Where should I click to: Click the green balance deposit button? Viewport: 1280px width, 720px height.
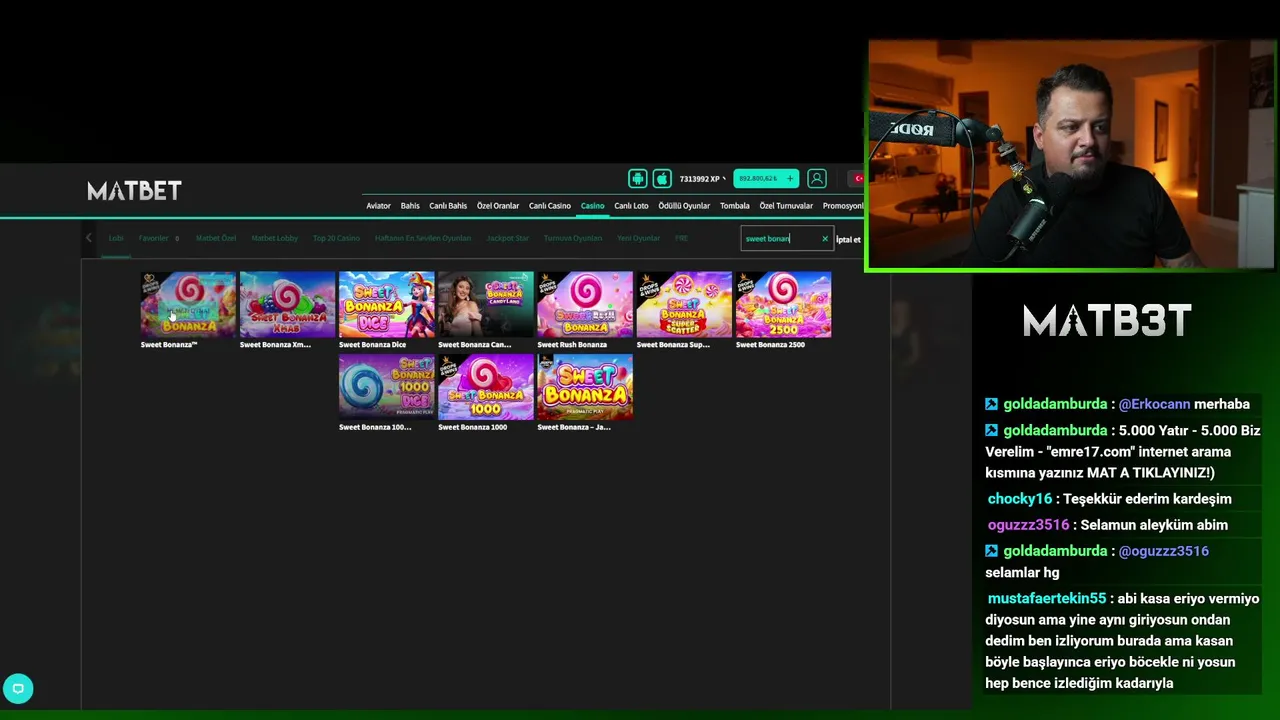(766, 179)
